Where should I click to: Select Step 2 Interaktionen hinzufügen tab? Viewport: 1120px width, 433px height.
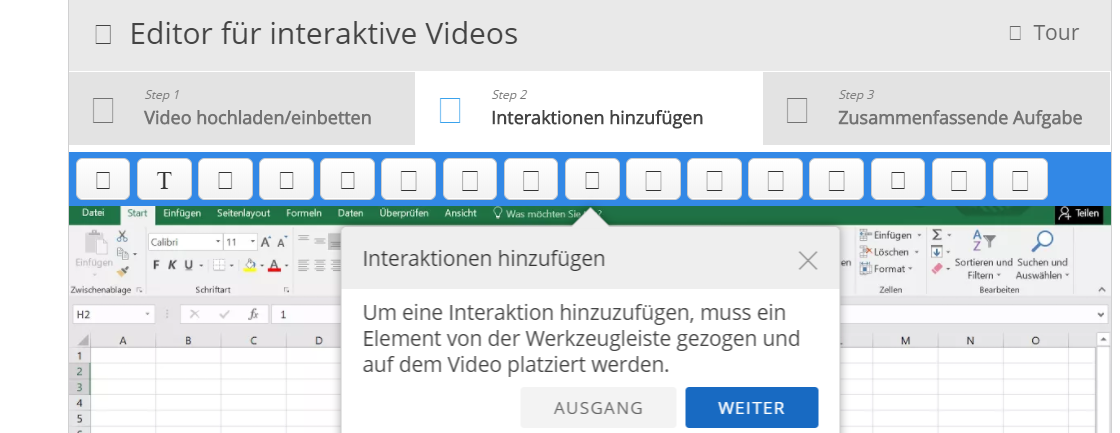tap(589, 109)
